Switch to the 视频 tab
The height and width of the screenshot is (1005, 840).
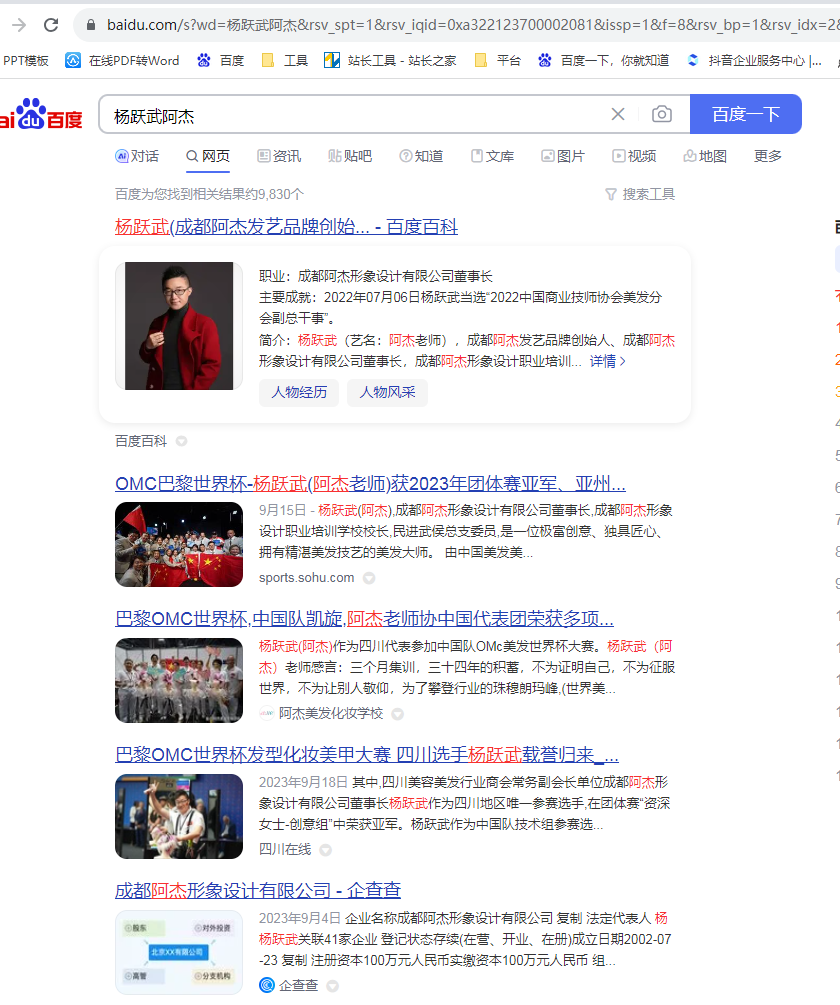click(x=634, y=156)
